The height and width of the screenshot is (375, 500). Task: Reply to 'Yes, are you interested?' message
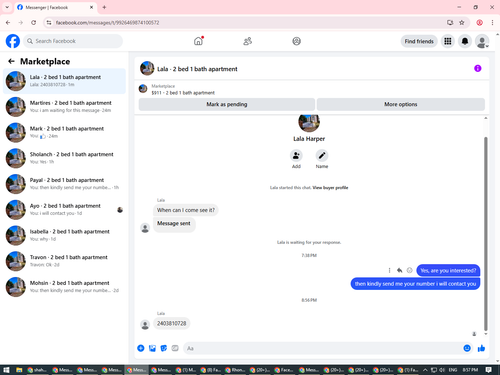399,270
